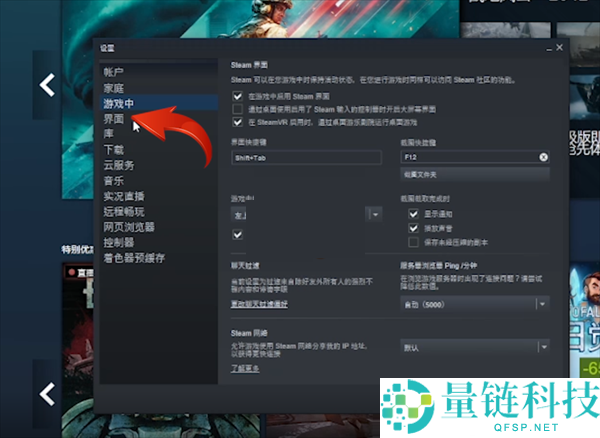
Task: Open the 下载 settings category
Action: point(114,149)
